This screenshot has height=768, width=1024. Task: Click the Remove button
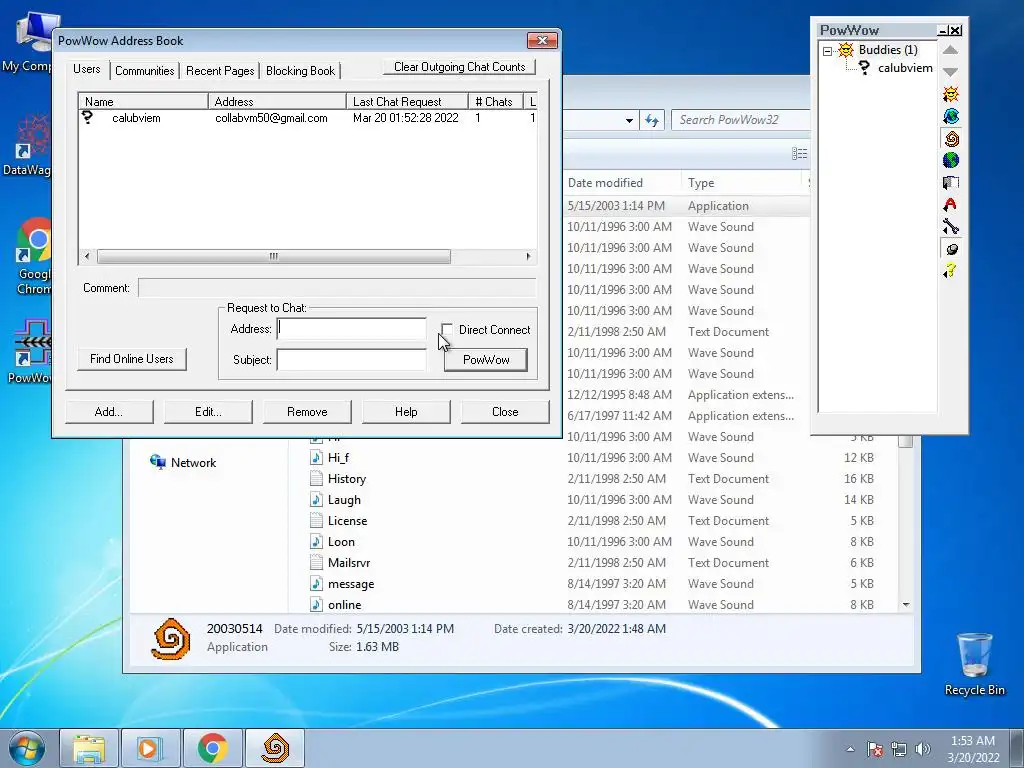[x=307, y=412]
